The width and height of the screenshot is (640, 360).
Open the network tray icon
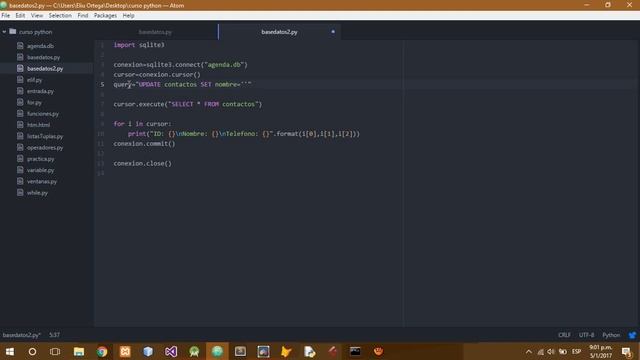[x=540, y=351]
